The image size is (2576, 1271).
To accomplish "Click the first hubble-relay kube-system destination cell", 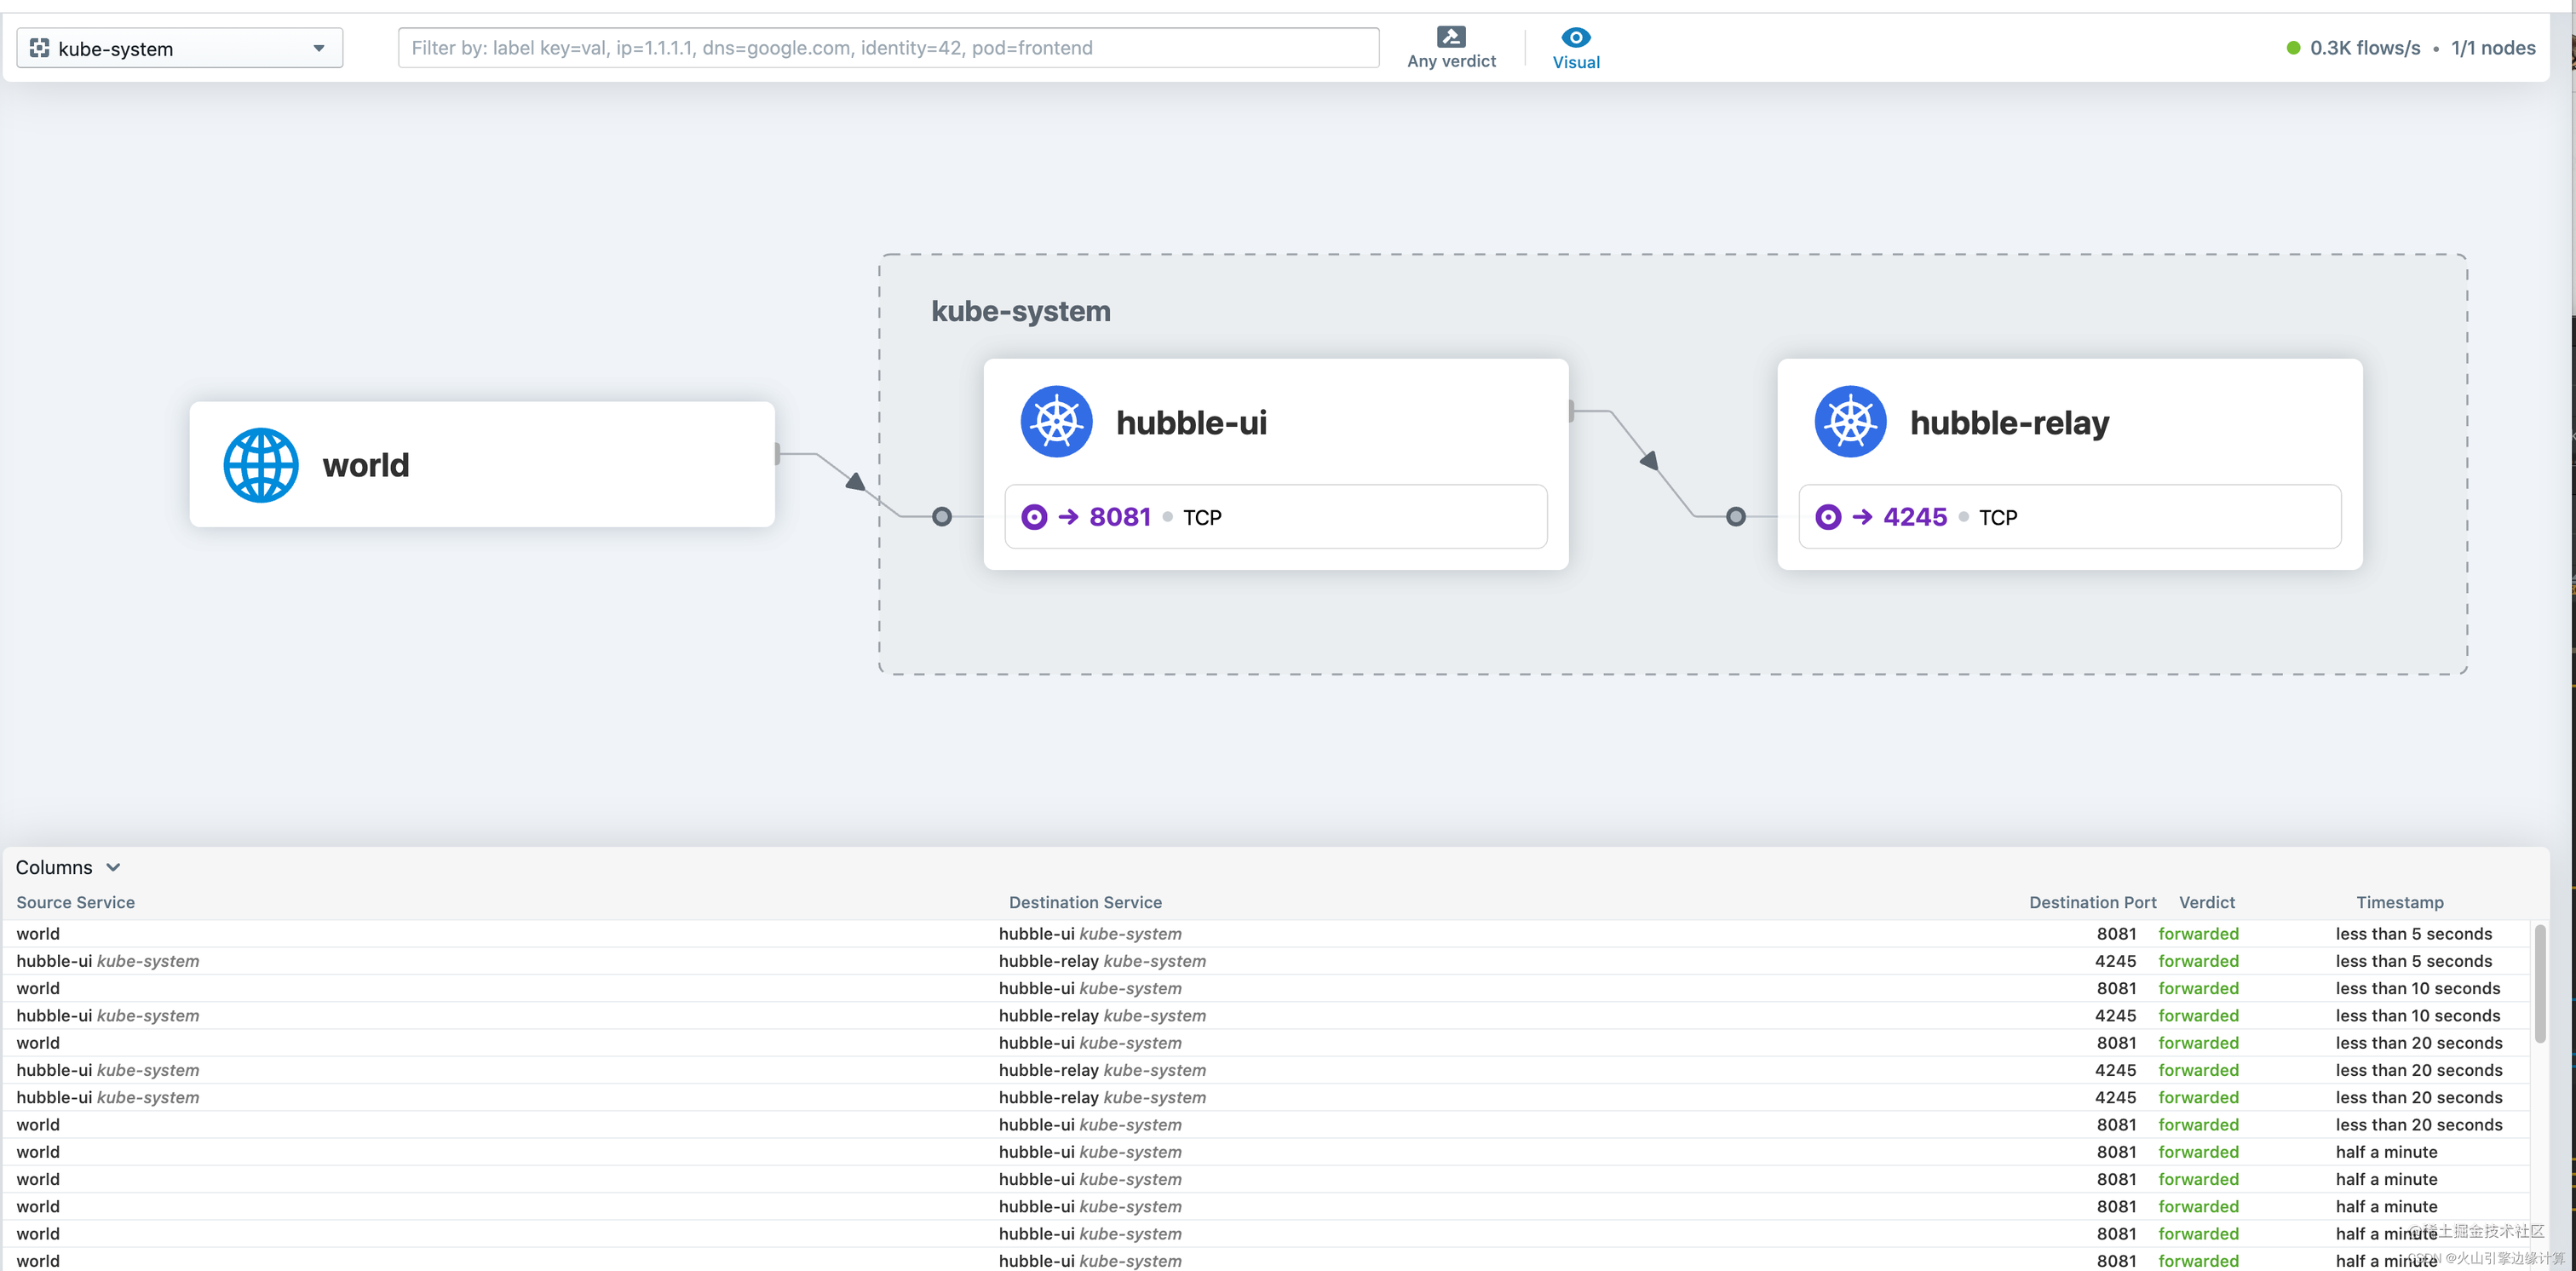I will [1102, 961].
